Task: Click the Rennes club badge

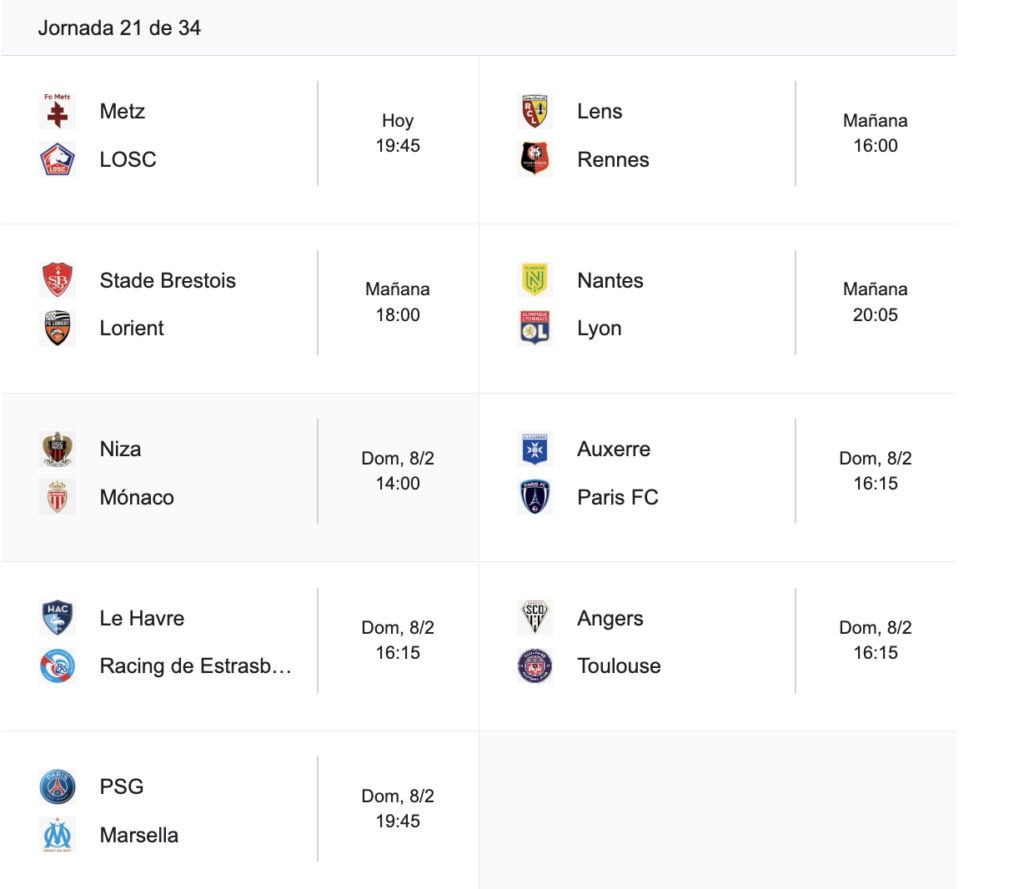Action: [x=534, y=160]
